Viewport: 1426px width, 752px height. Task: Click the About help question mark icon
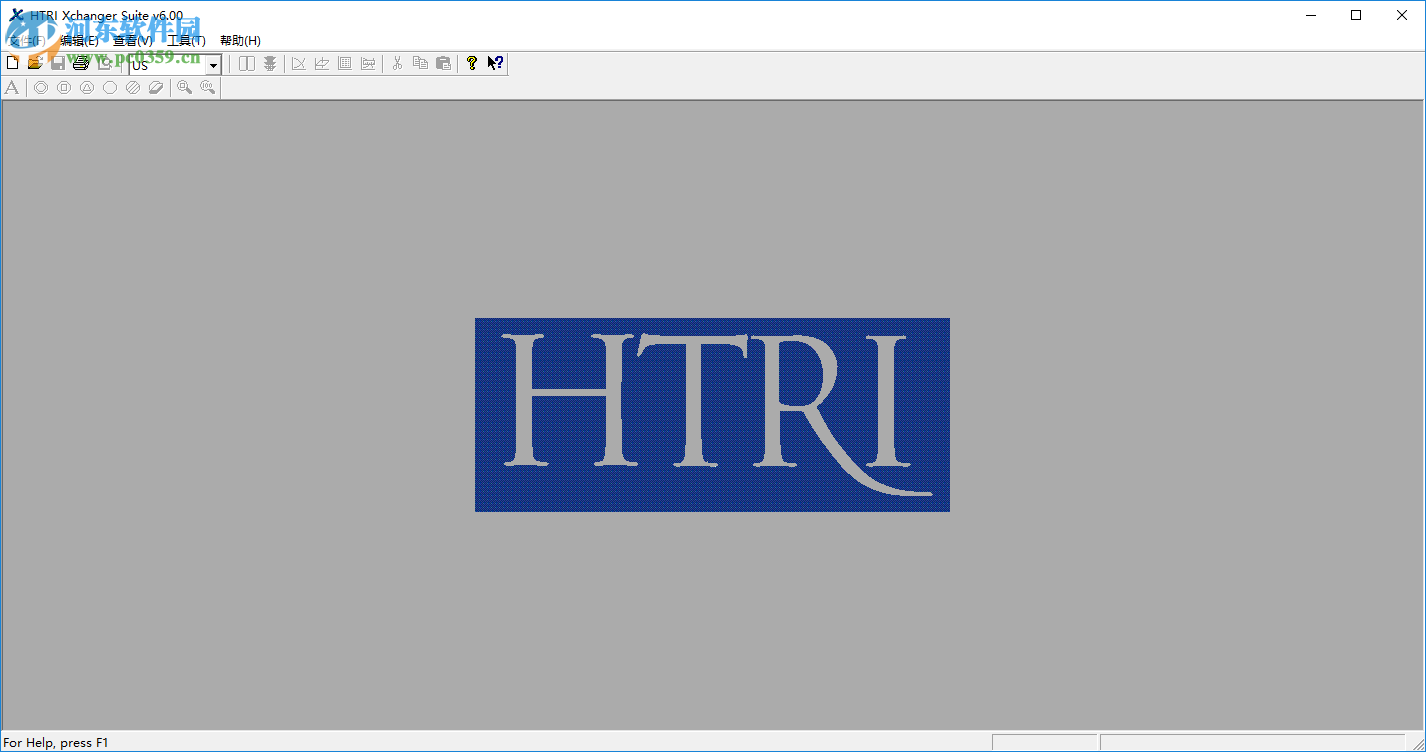click(471, 62)
